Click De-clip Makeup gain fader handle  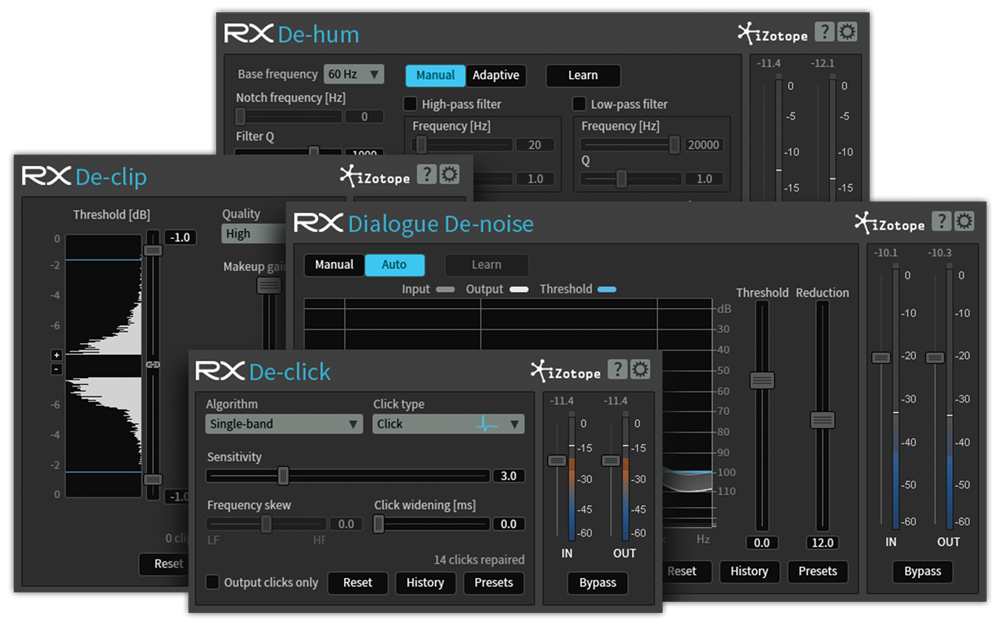(269, 285)
